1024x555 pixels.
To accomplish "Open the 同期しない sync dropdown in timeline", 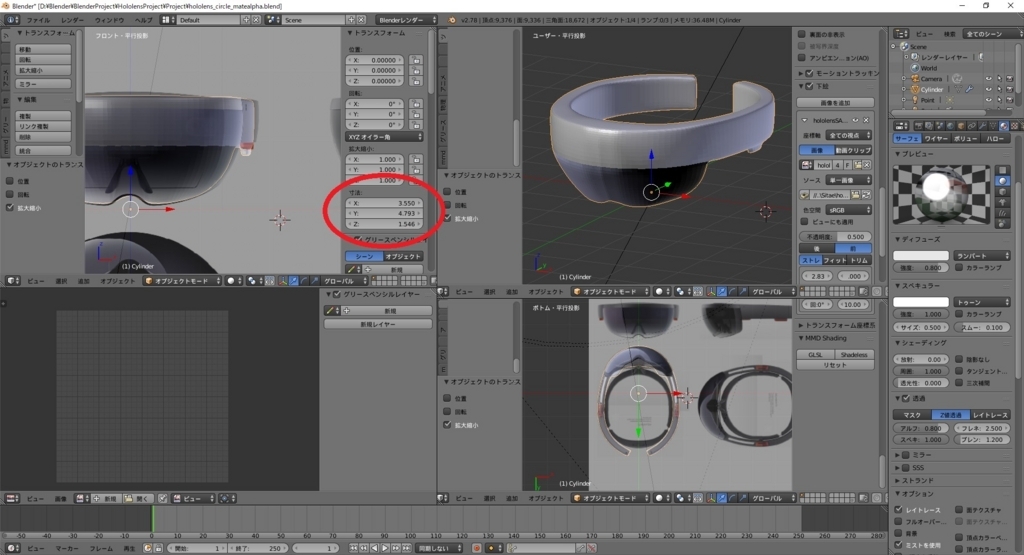I will pyautogui.click(x=440, y=548).
